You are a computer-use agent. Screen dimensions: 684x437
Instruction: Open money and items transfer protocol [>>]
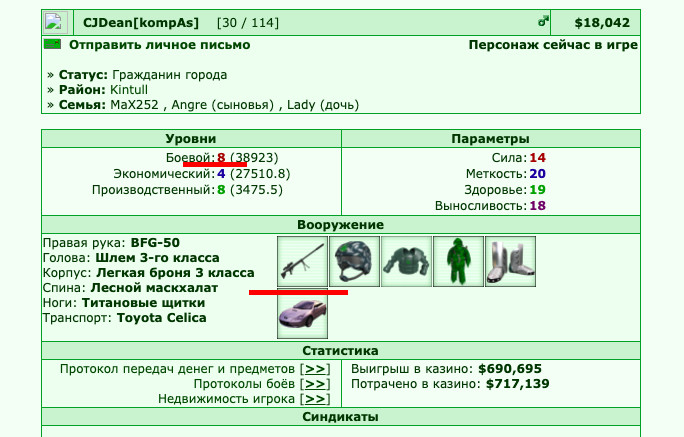tap(315, 369)
